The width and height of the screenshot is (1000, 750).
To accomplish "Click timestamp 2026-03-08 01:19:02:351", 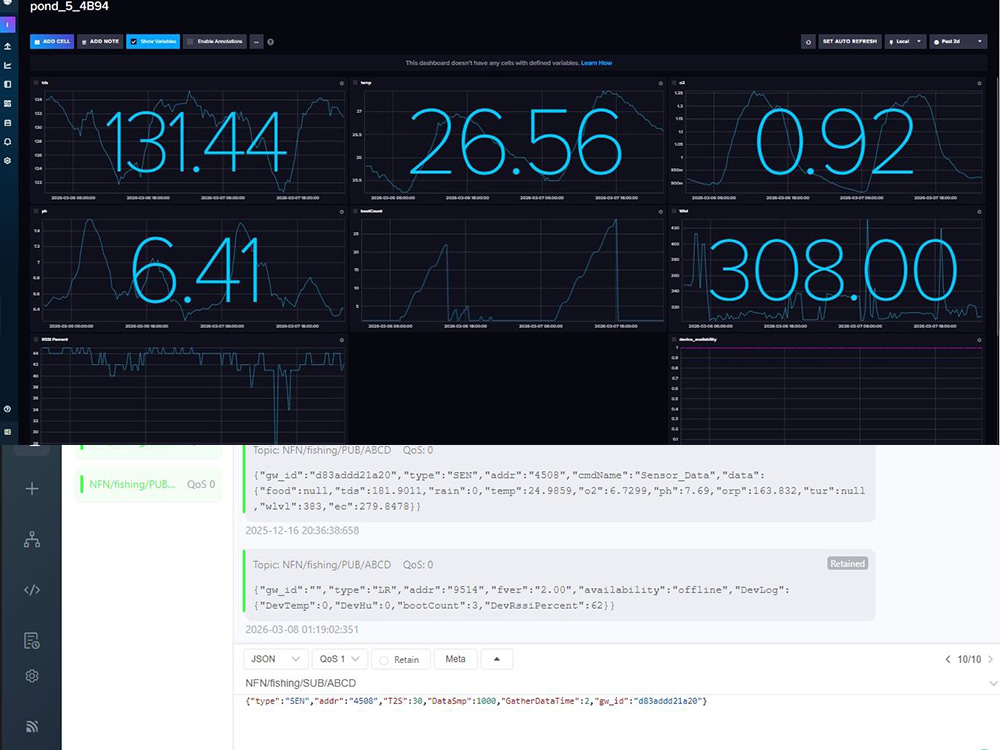I will 302,629.
